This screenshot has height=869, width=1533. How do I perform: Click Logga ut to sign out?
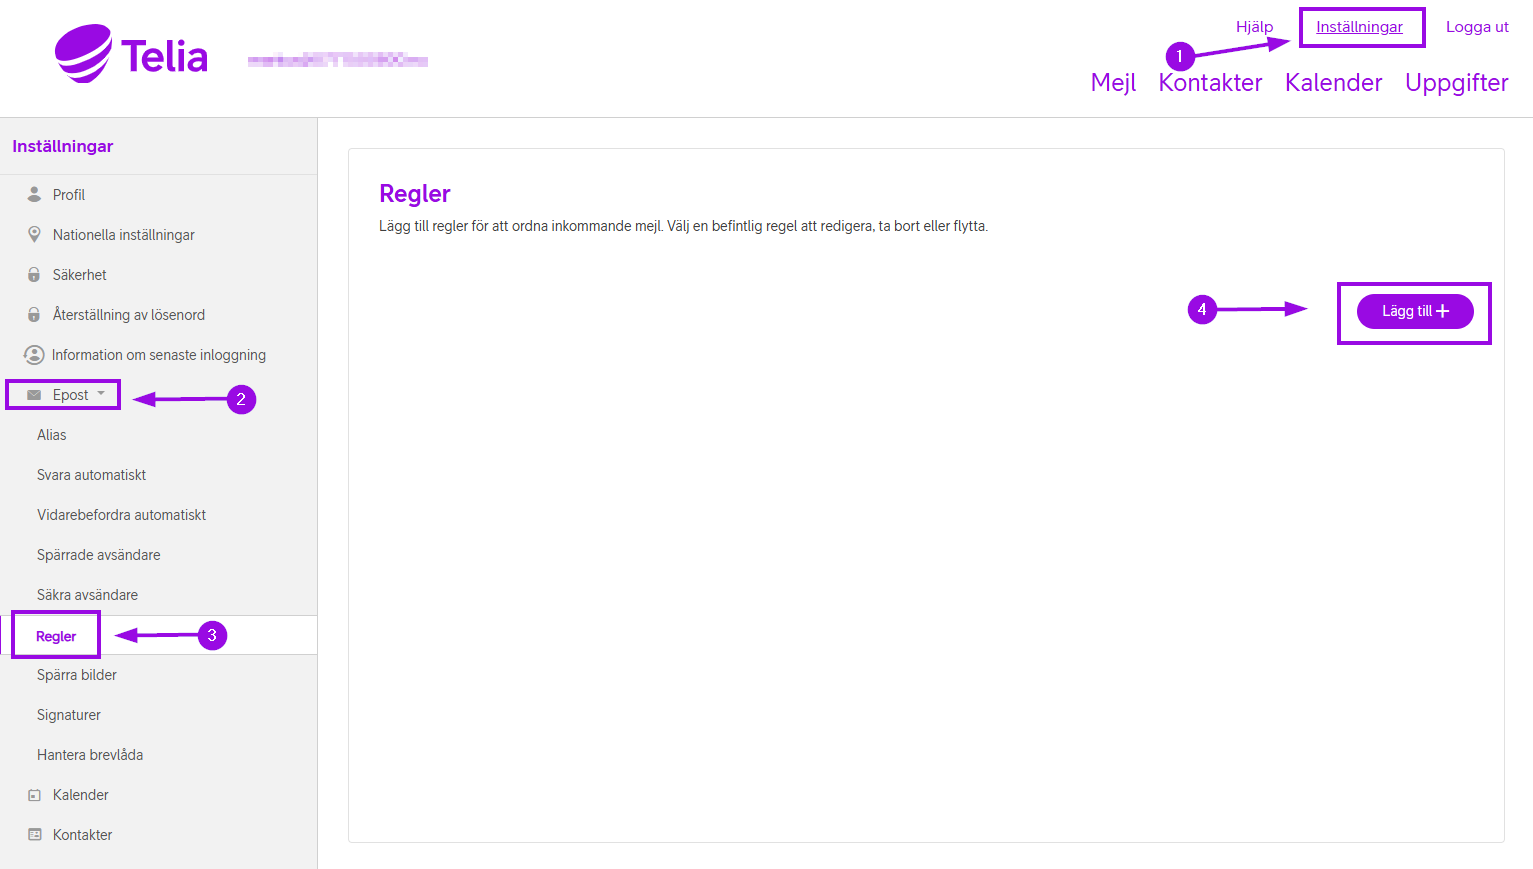[x=1476, y=27]
